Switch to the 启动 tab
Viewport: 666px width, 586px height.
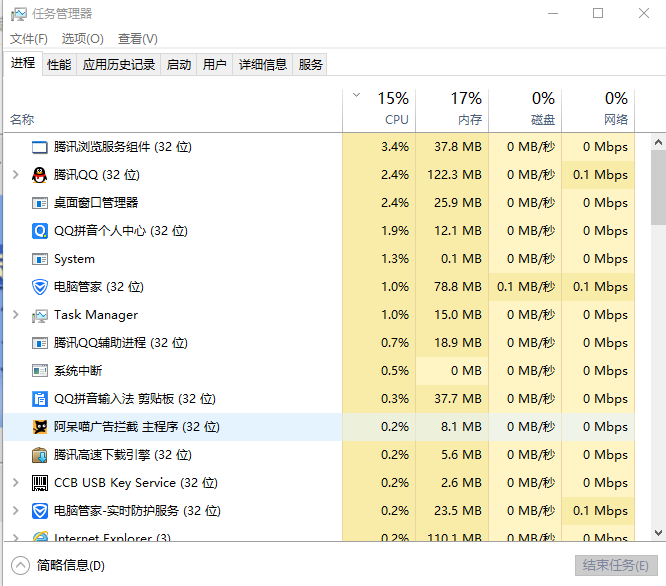[x=178, y=65]
